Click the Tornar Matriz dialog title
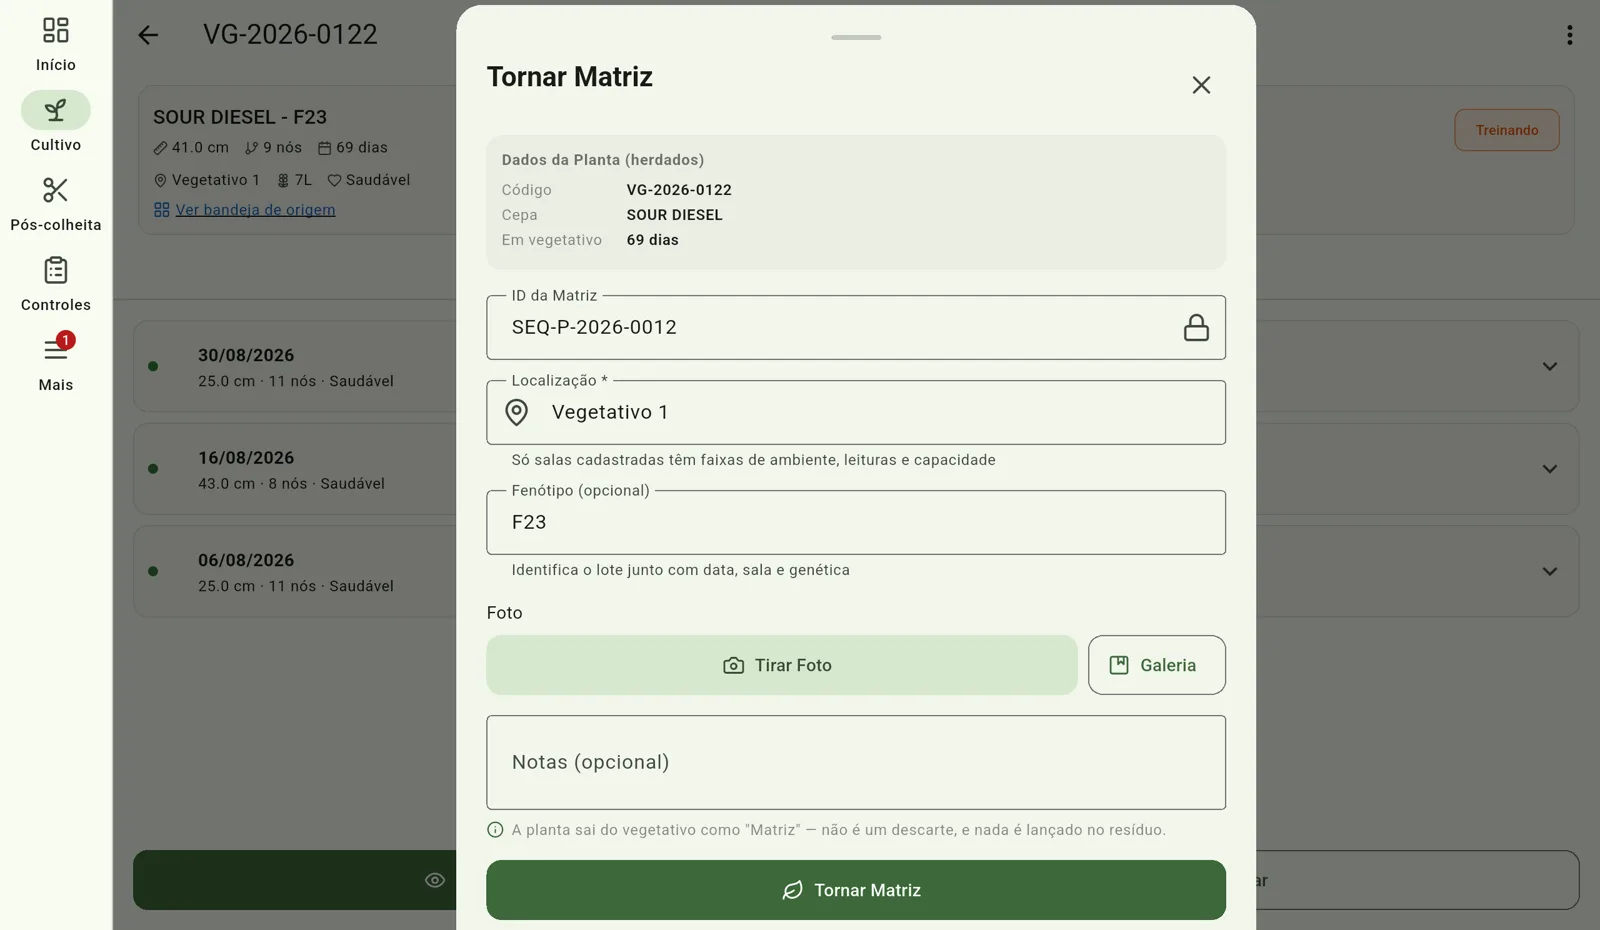 click(x=569, y=77)
